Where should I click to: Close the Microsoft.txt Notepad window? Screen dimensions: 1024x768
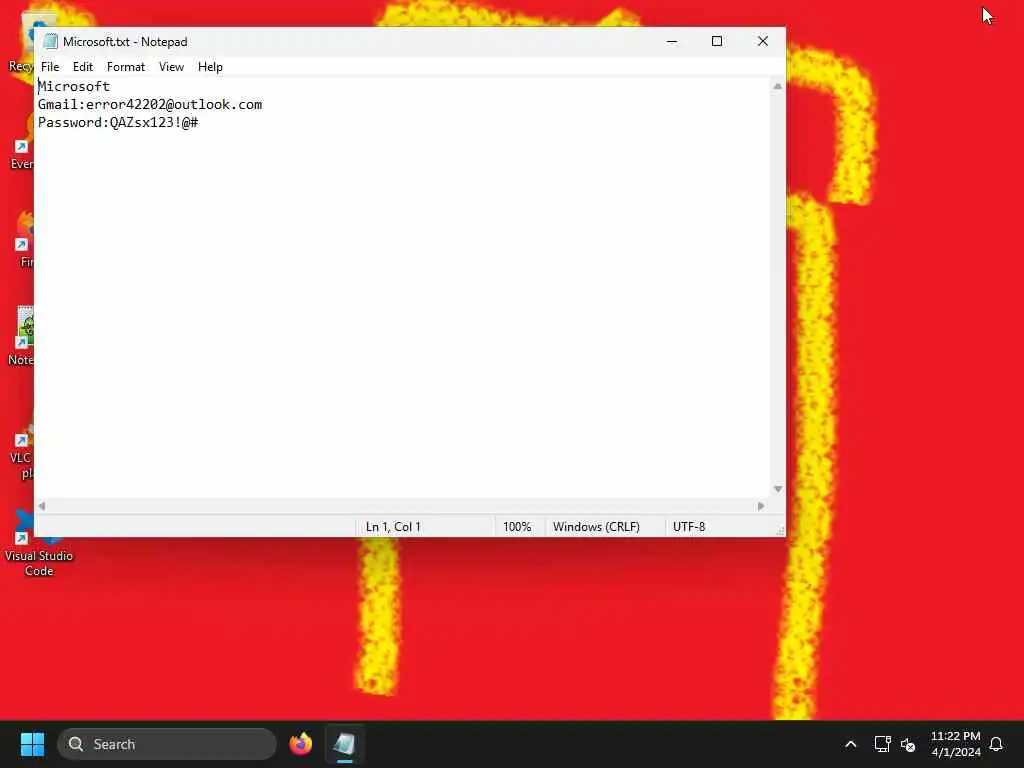[762, 41]
